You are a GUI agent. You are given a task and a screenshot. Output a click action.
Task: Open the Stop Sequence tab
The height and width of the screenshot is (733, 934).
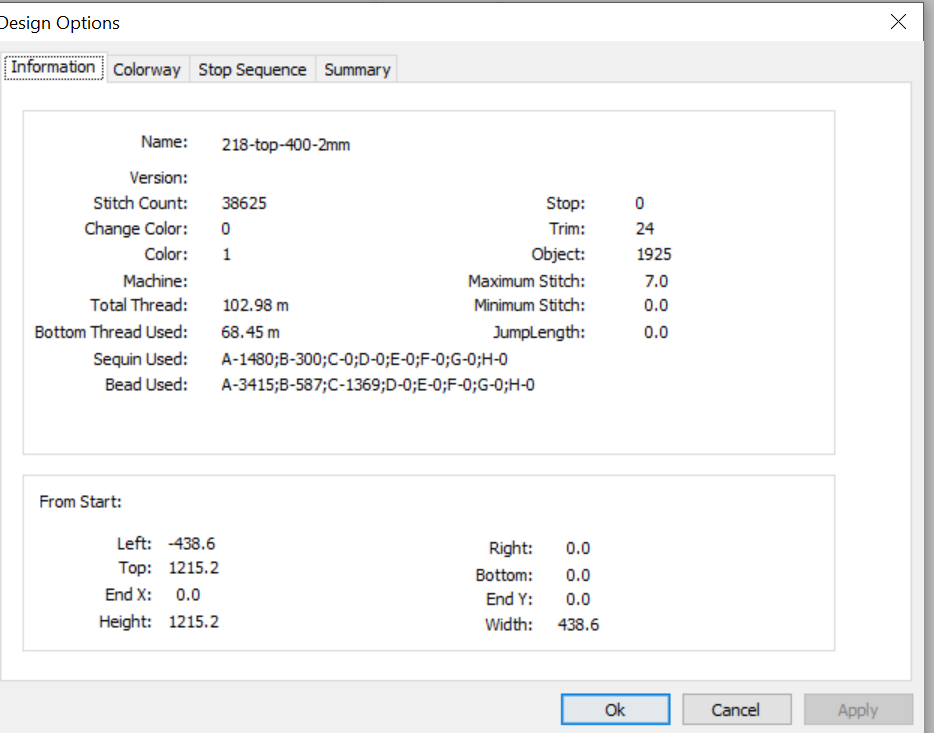253,70
